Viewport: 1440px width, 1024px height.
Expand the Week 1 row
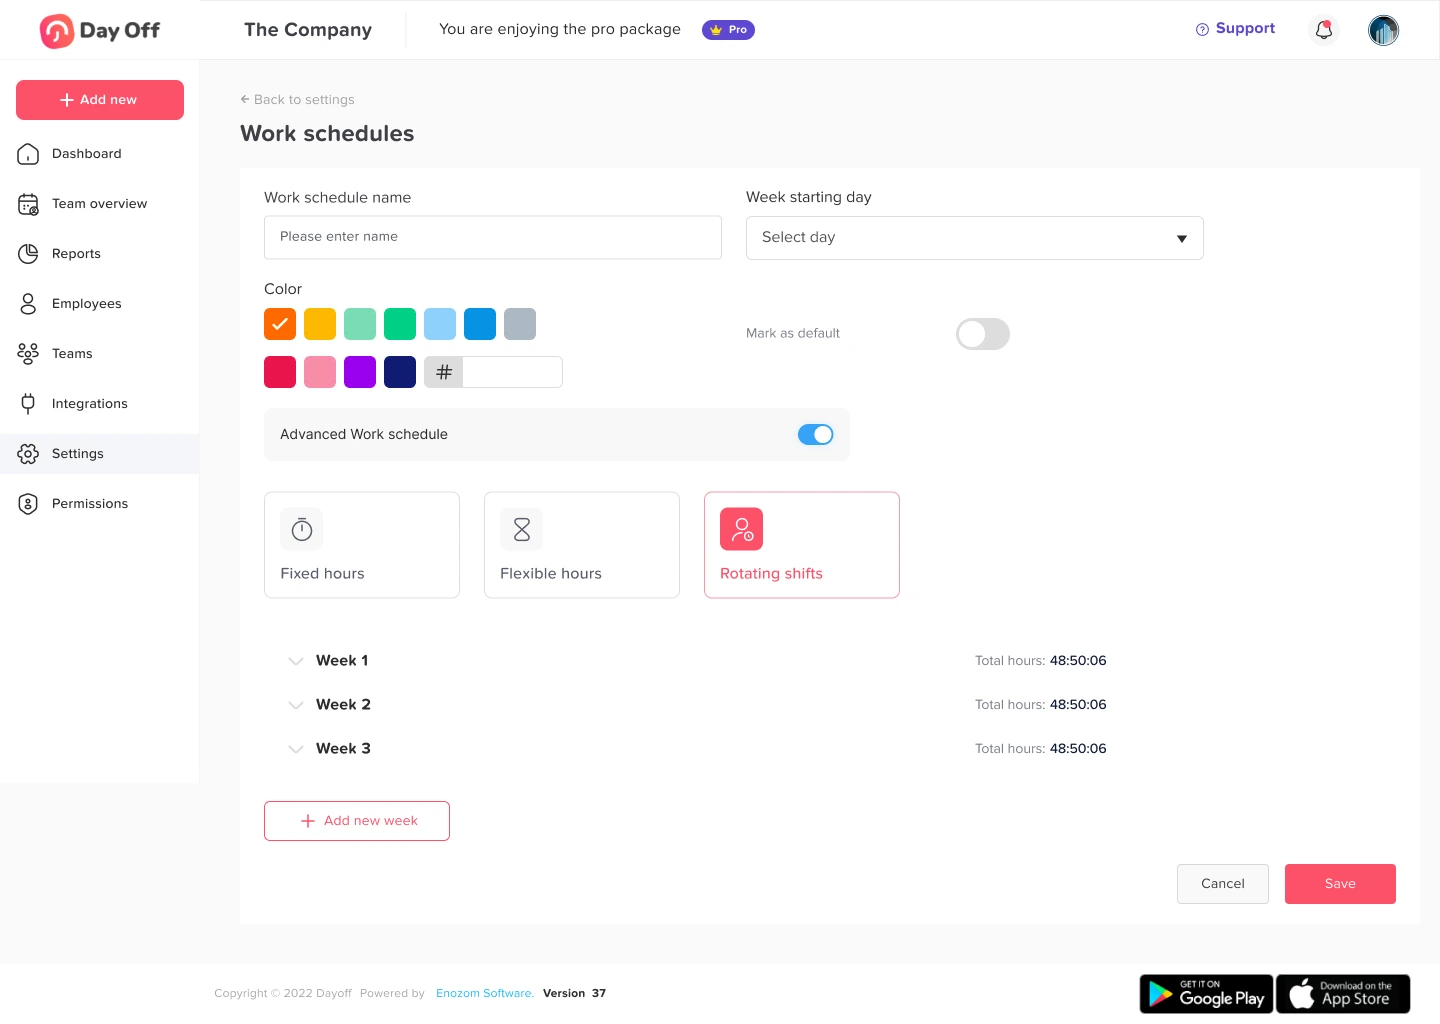tap(296, 661)
